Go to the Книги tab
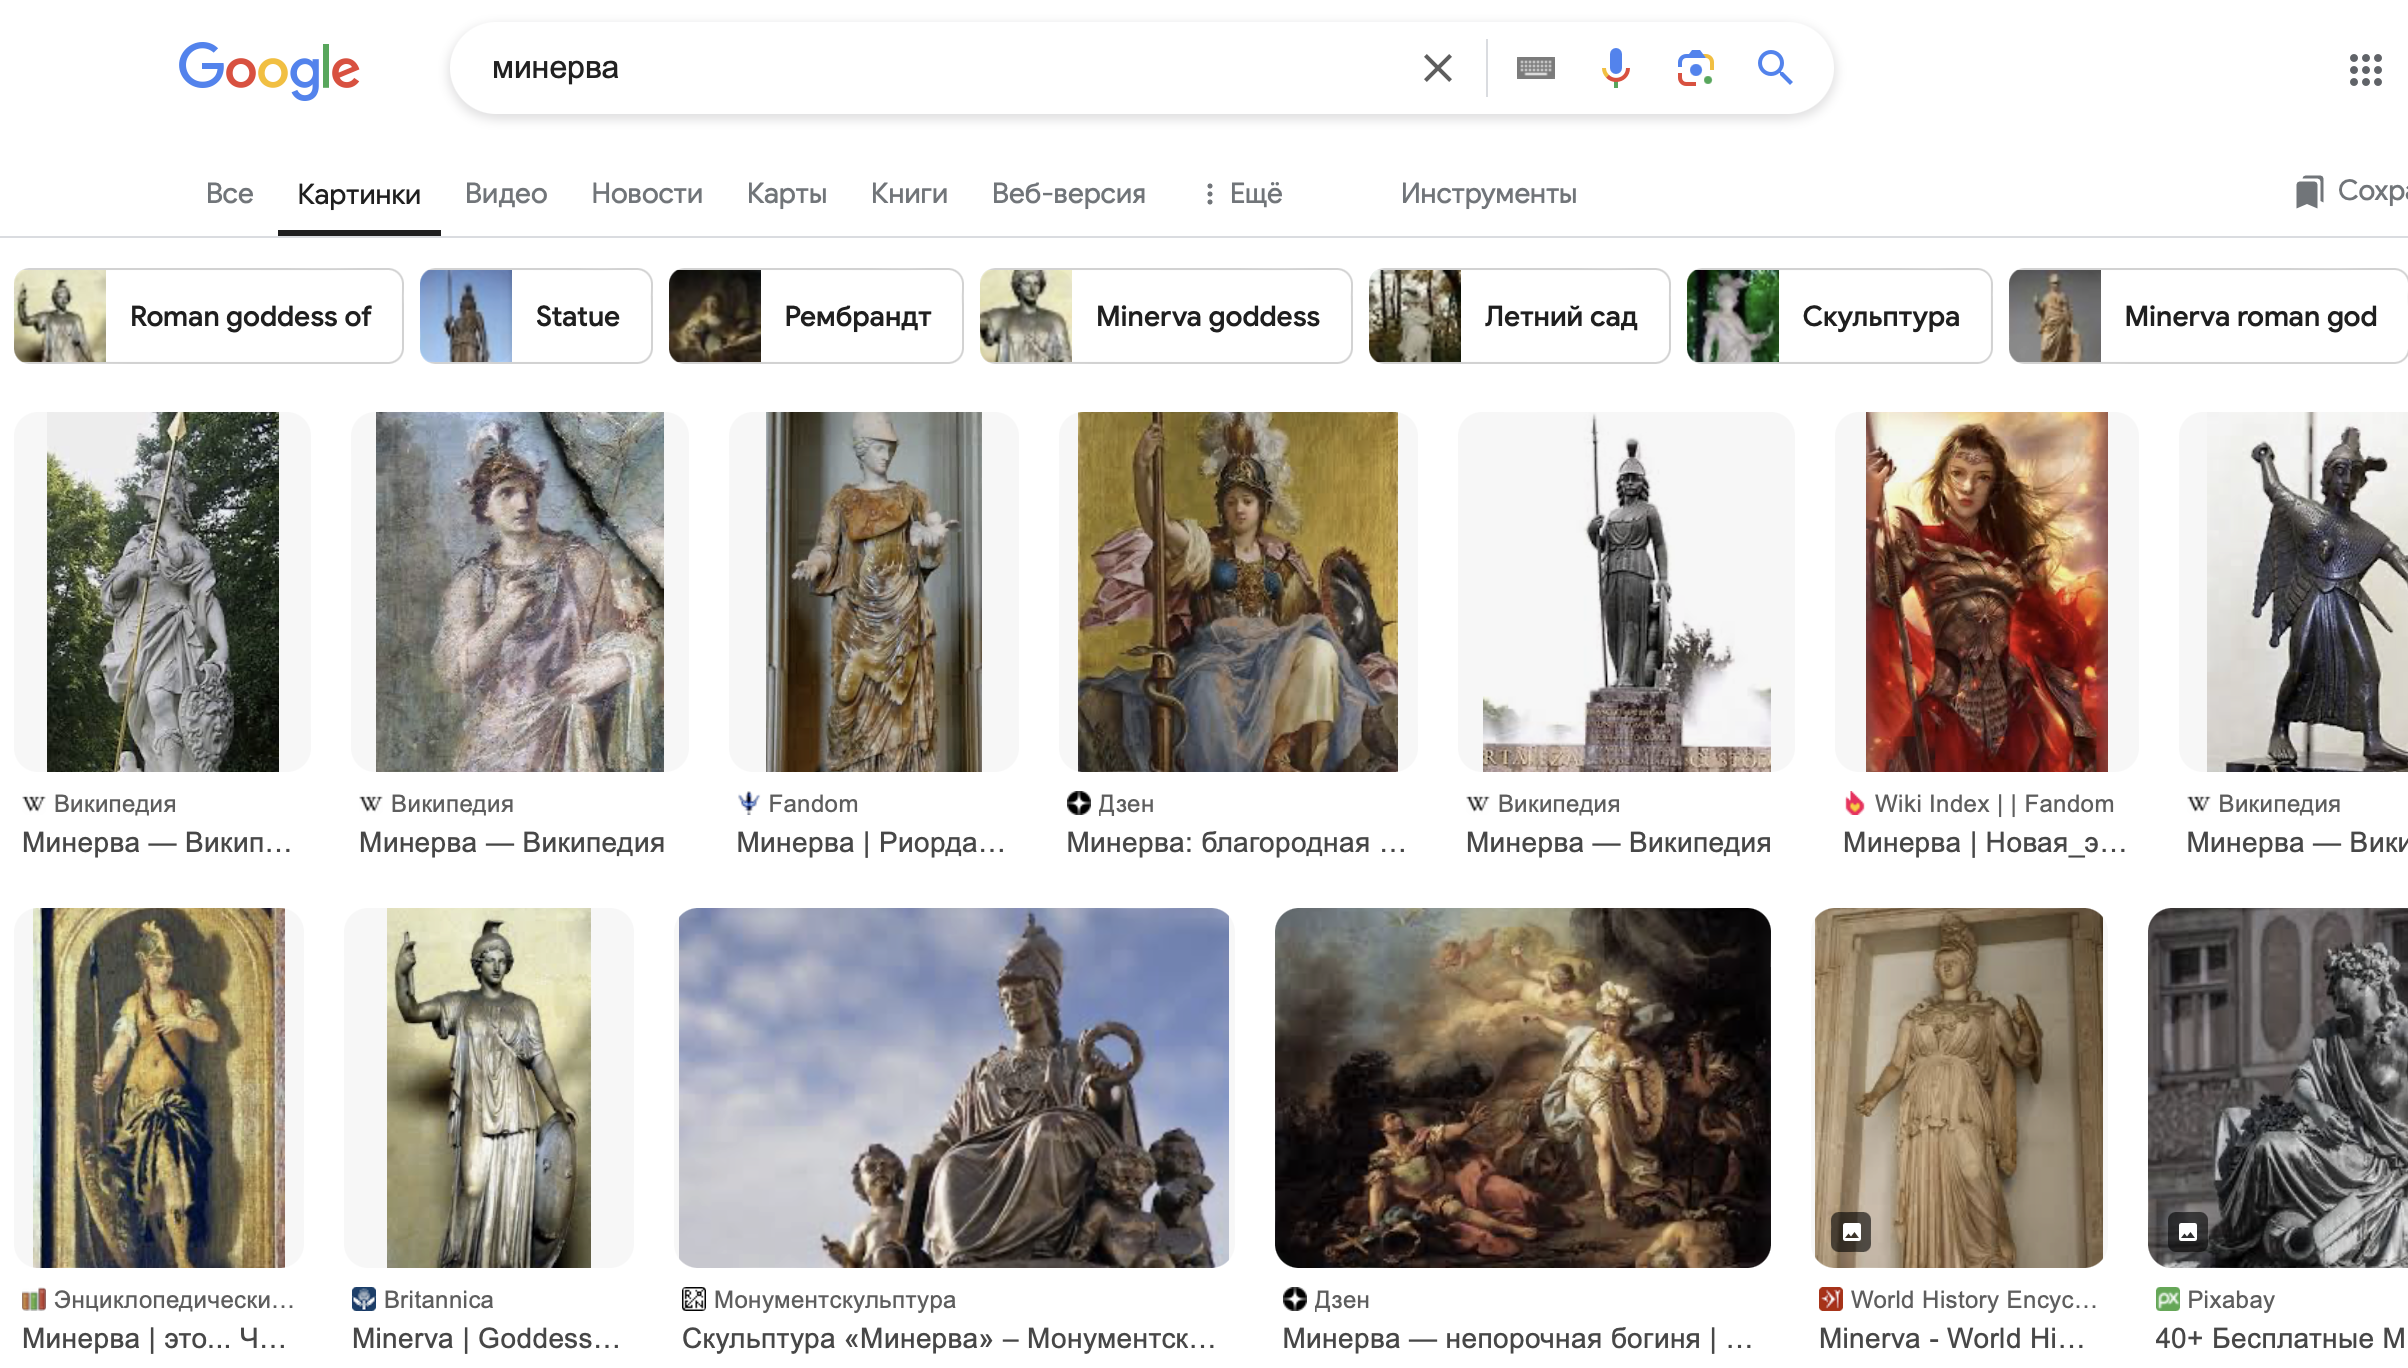Screen dimensions: 2408x1368 point(909,193)
